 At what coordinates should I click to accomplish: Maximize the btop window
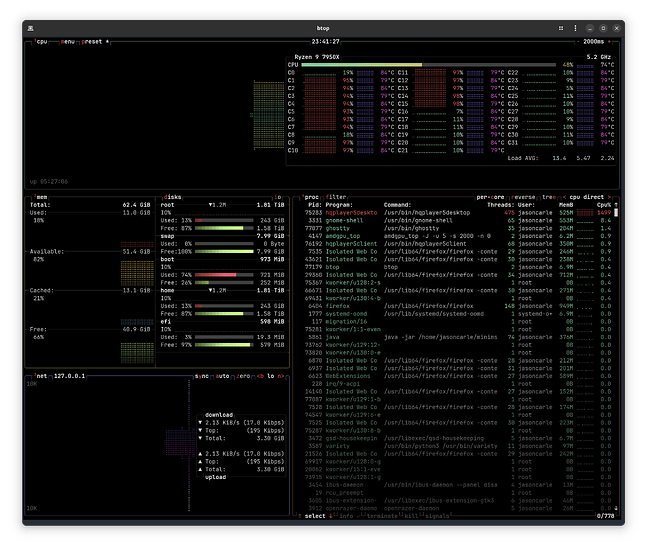(x=603, y=28)
